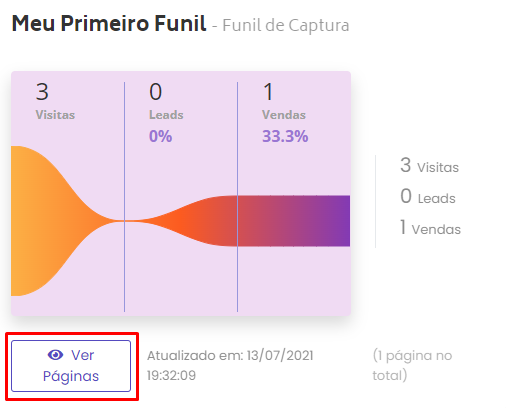The width and height of the screenshot is (506, 408).
Task: Click the 0% leads conversion rate
Action: pos(160,136)
